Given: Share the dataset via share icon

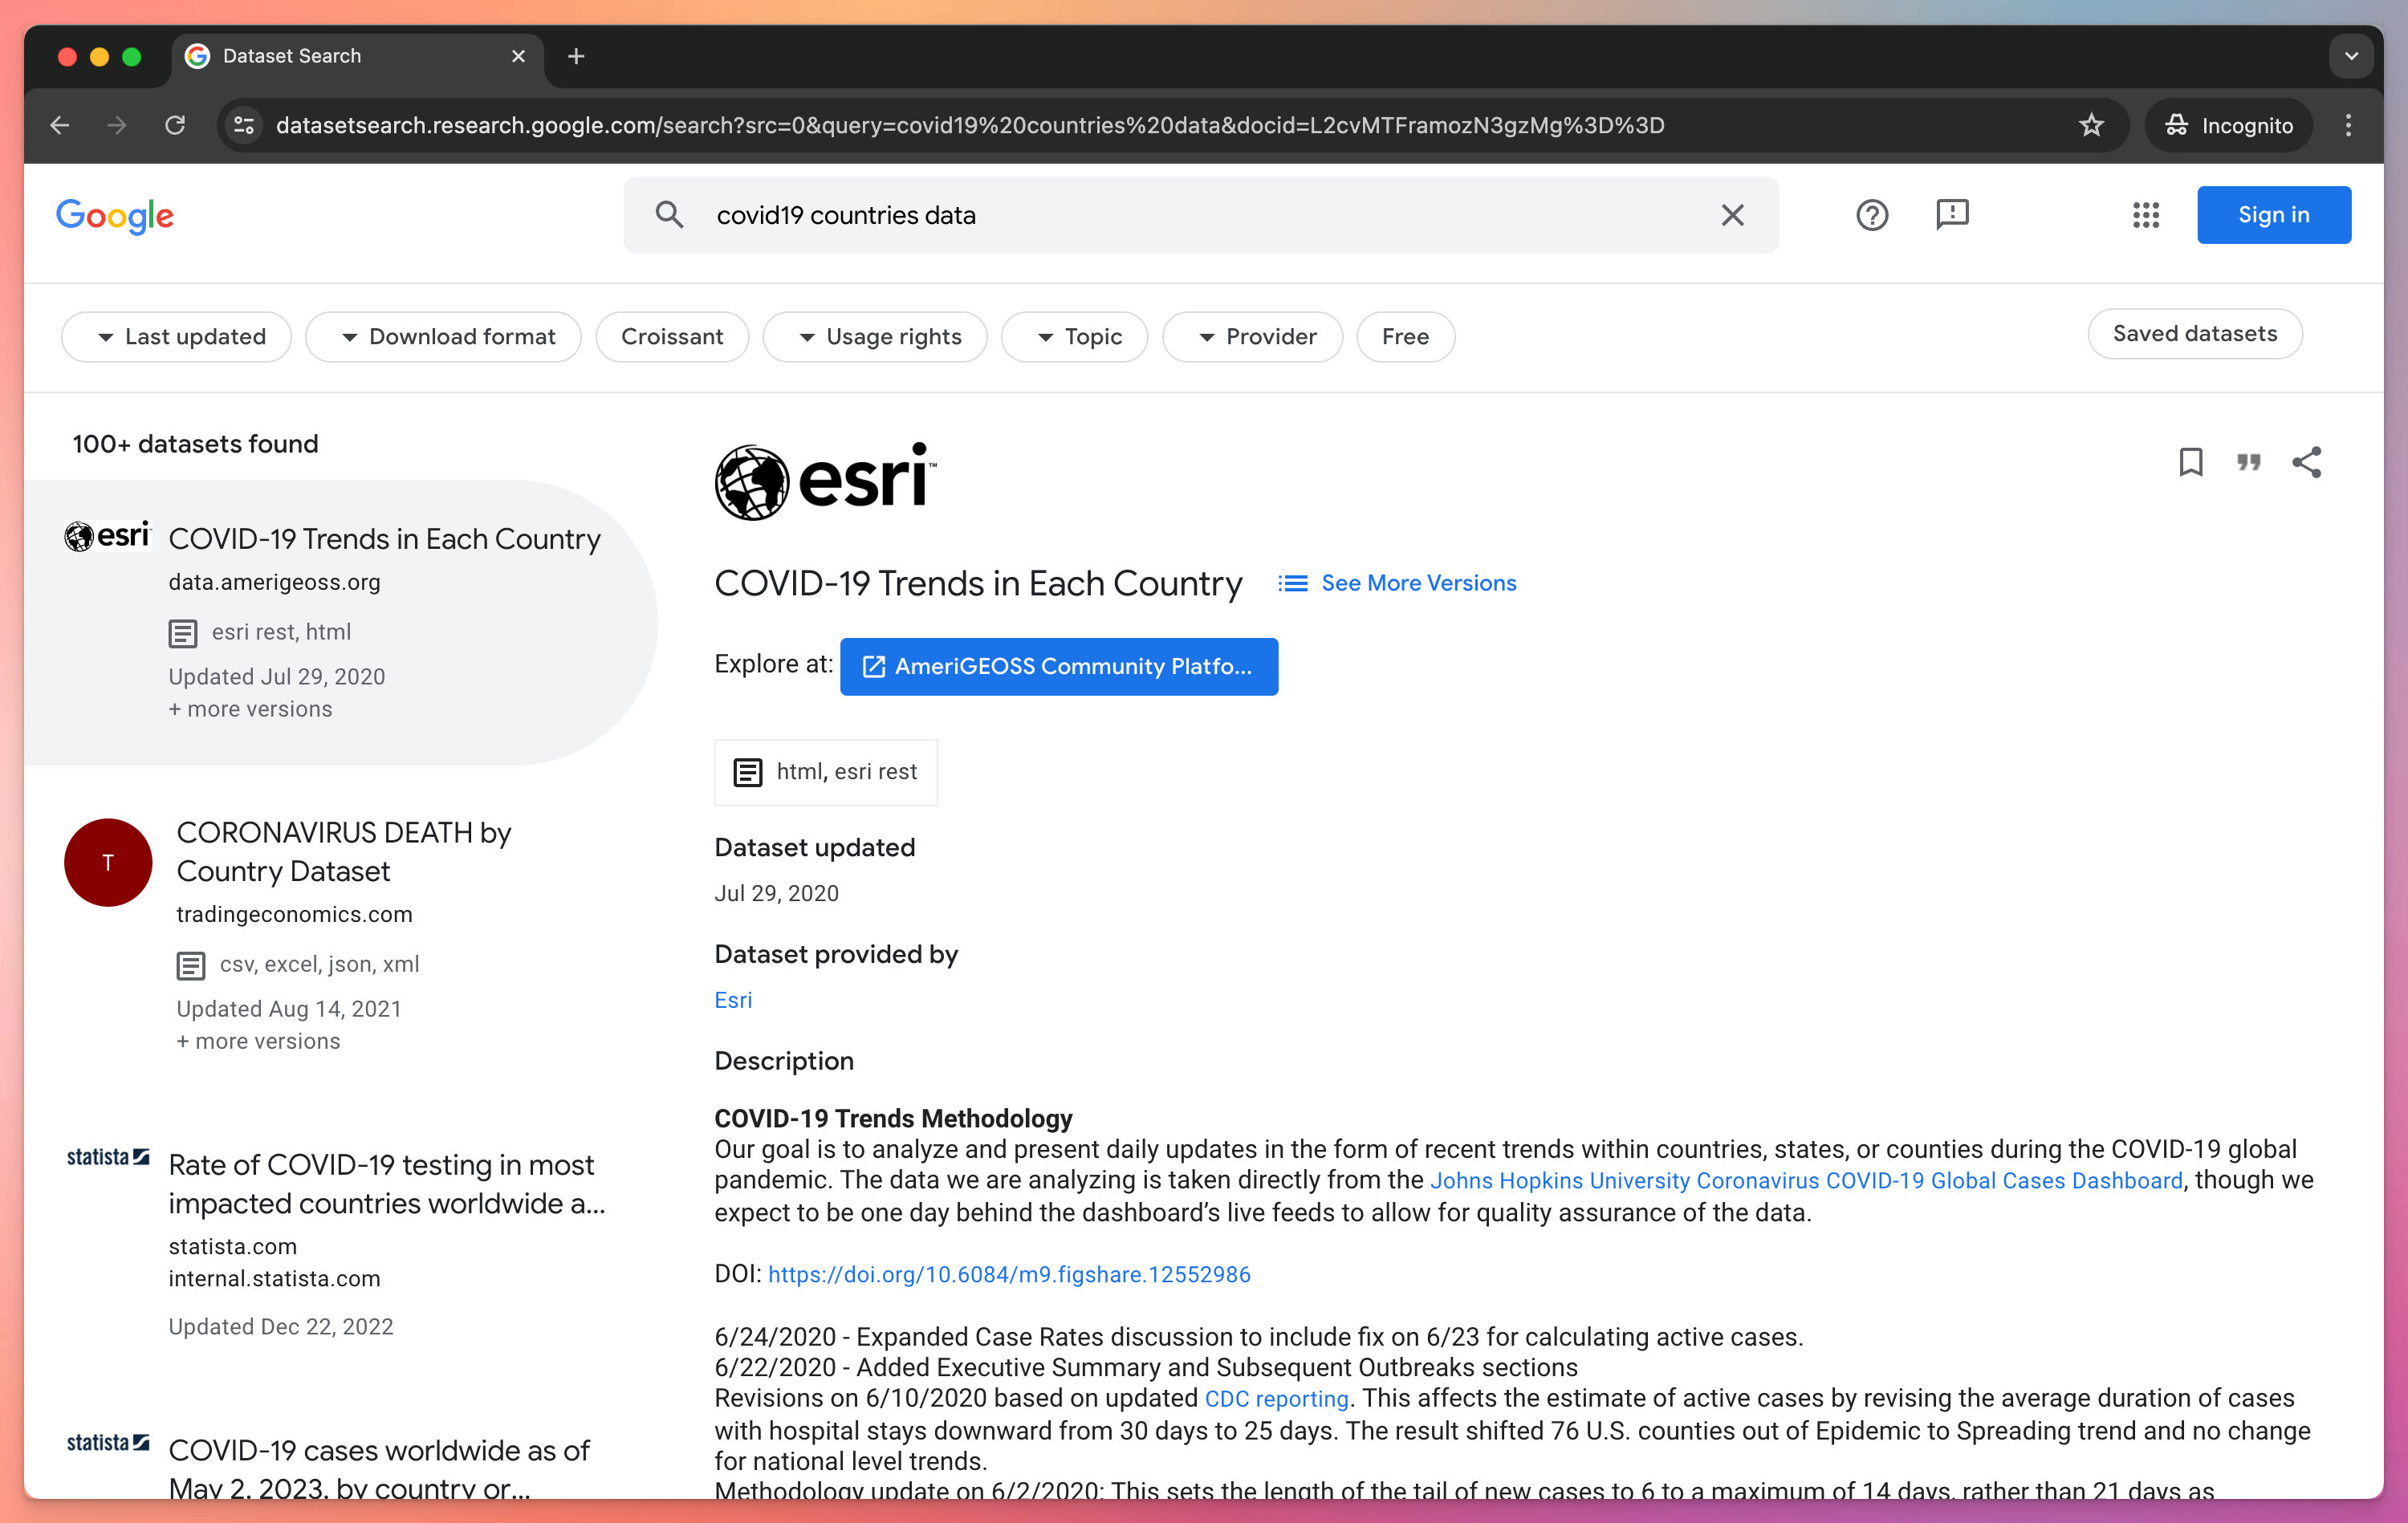Looking at the screenshot, I should point(2307,462).
